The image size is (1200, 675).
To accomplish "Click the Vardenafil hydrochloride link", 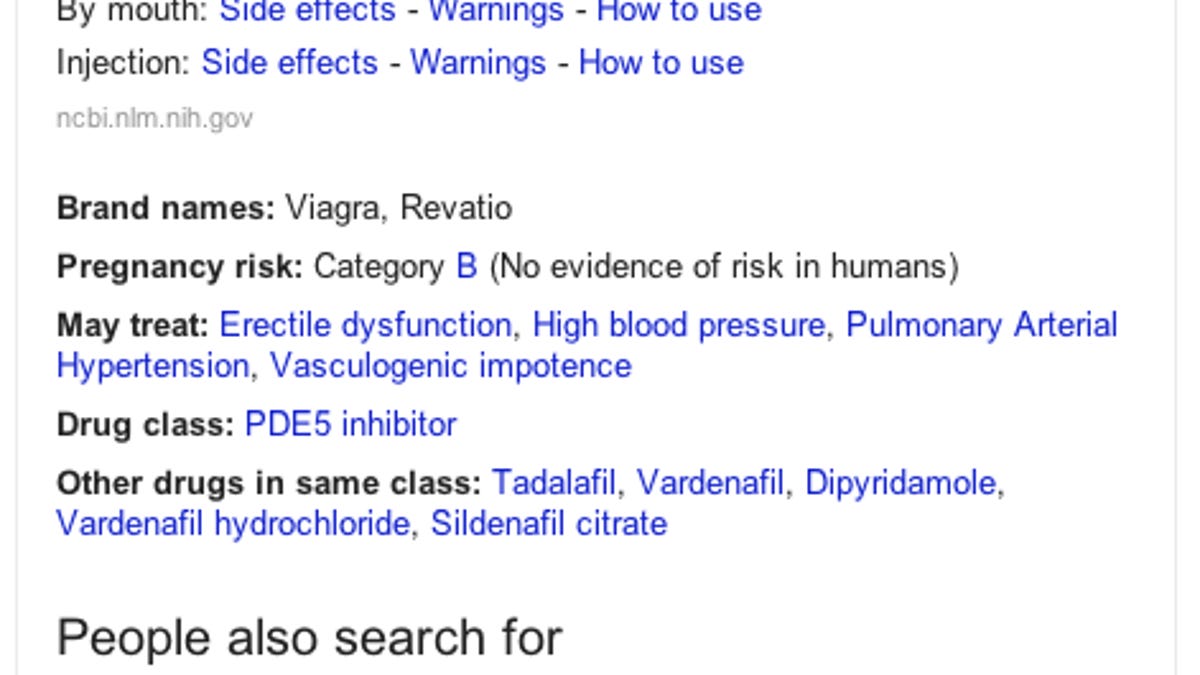I will point(231,522).
